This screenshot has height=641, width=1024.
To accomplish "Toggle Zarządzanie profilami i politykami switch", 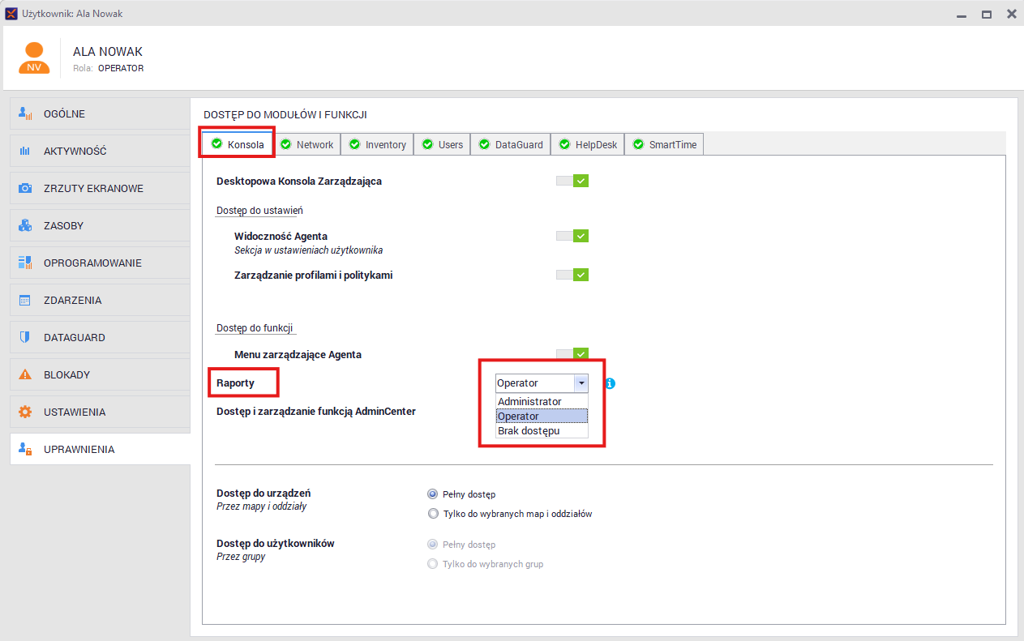I will [x=573, y=275].
